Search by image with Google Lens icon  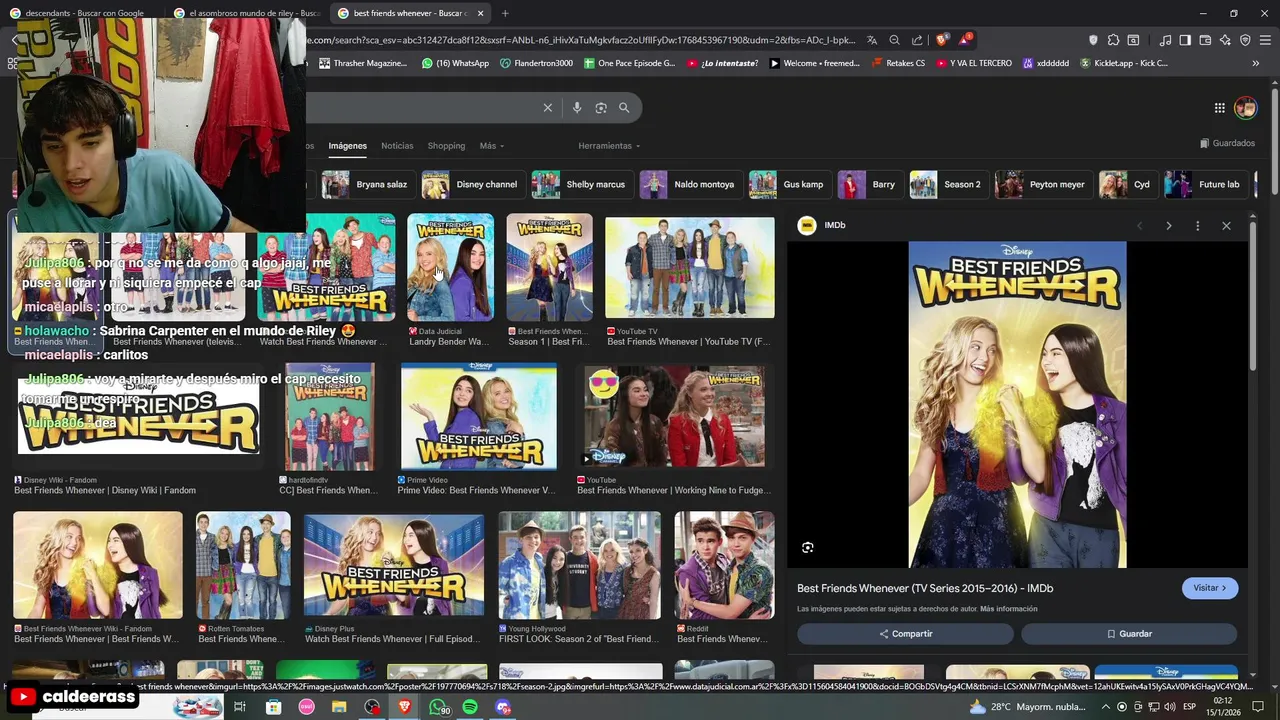[x=601, y=108]
